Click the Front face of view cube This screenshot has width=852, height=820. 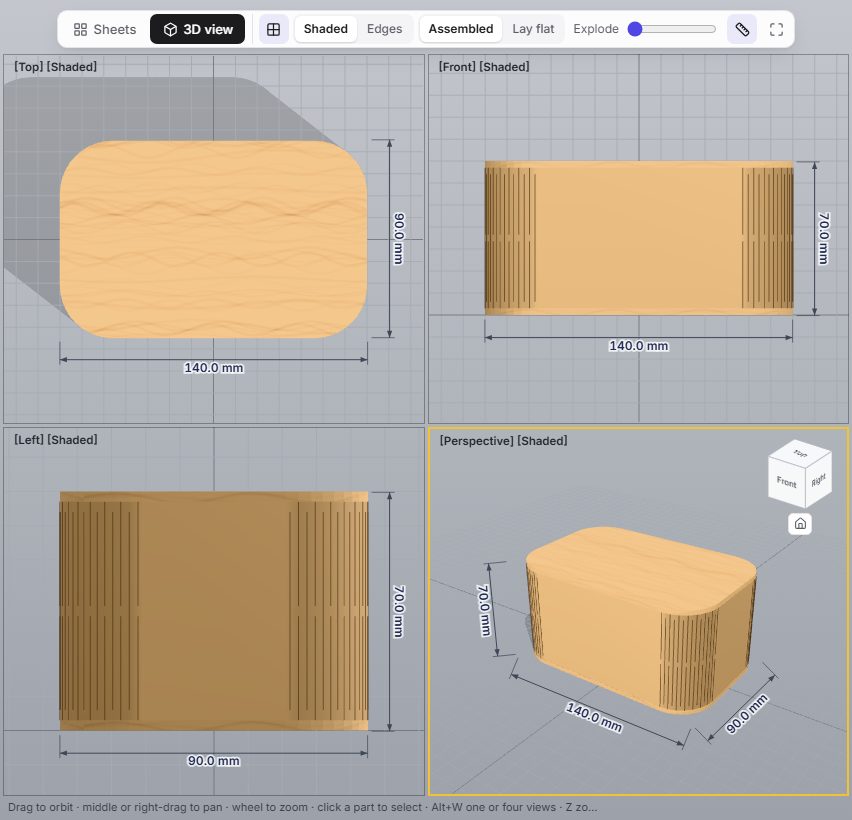click(786, 483)
